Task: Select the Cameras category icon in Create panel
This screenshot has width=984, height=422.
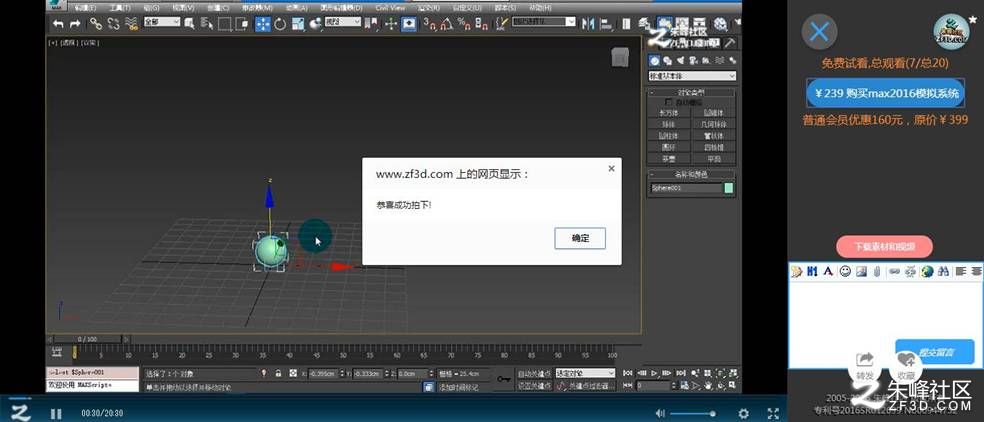Action: coord(693,60)
